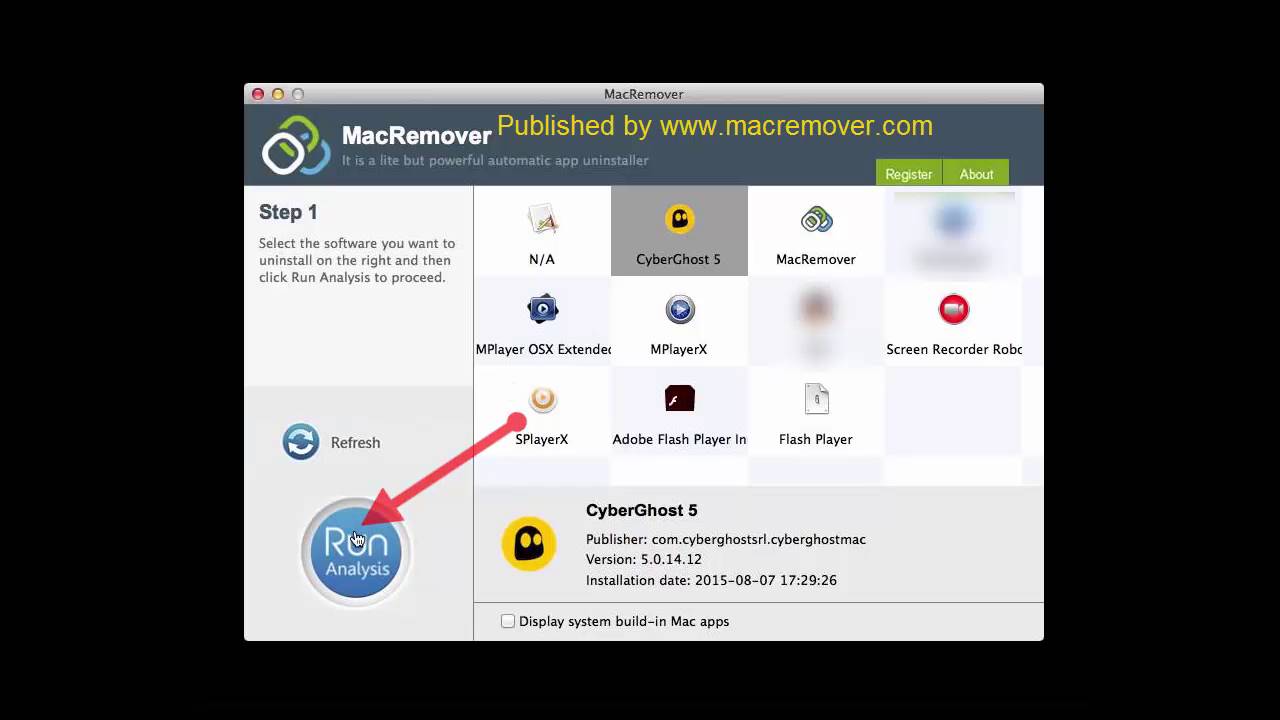The height and width of the screenshot is (720, 1280).
Task: Click the Refresh circular arrows icon
Action: (301, 442)
